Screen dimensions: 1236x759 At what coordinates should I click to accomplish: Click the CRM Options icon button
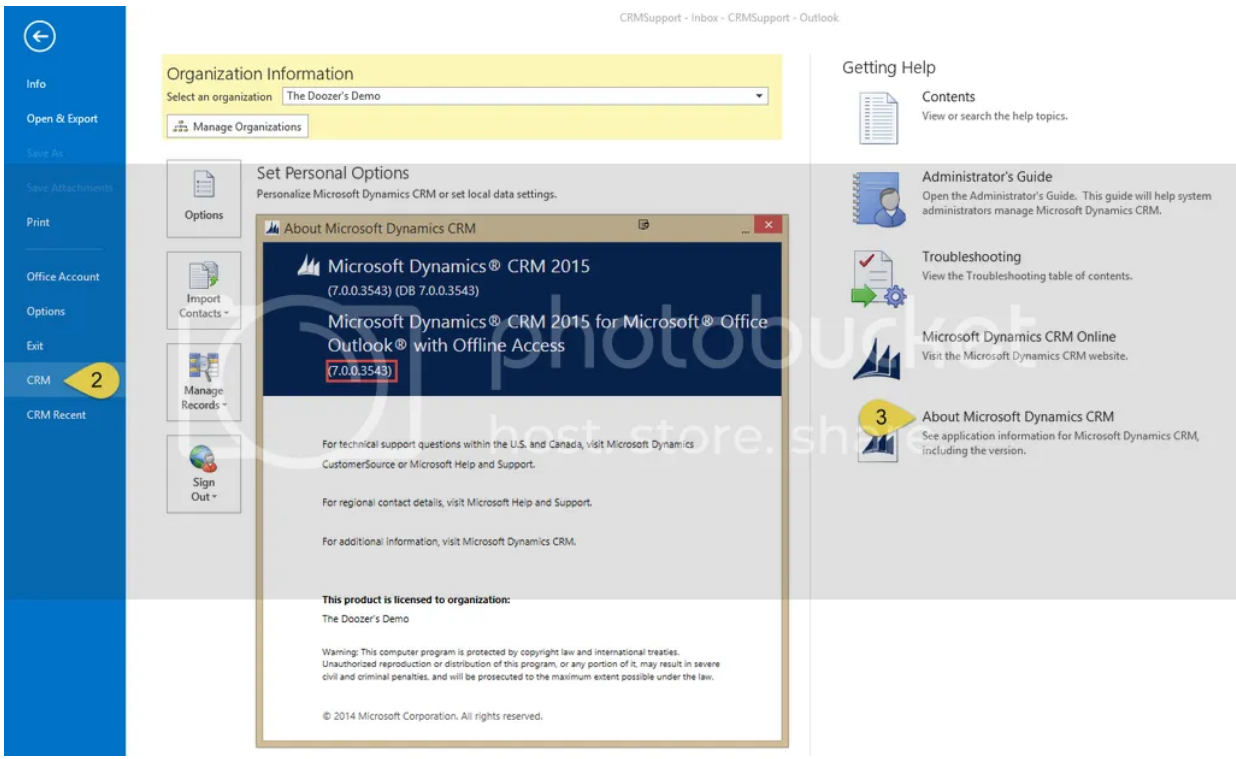(204, 197)
